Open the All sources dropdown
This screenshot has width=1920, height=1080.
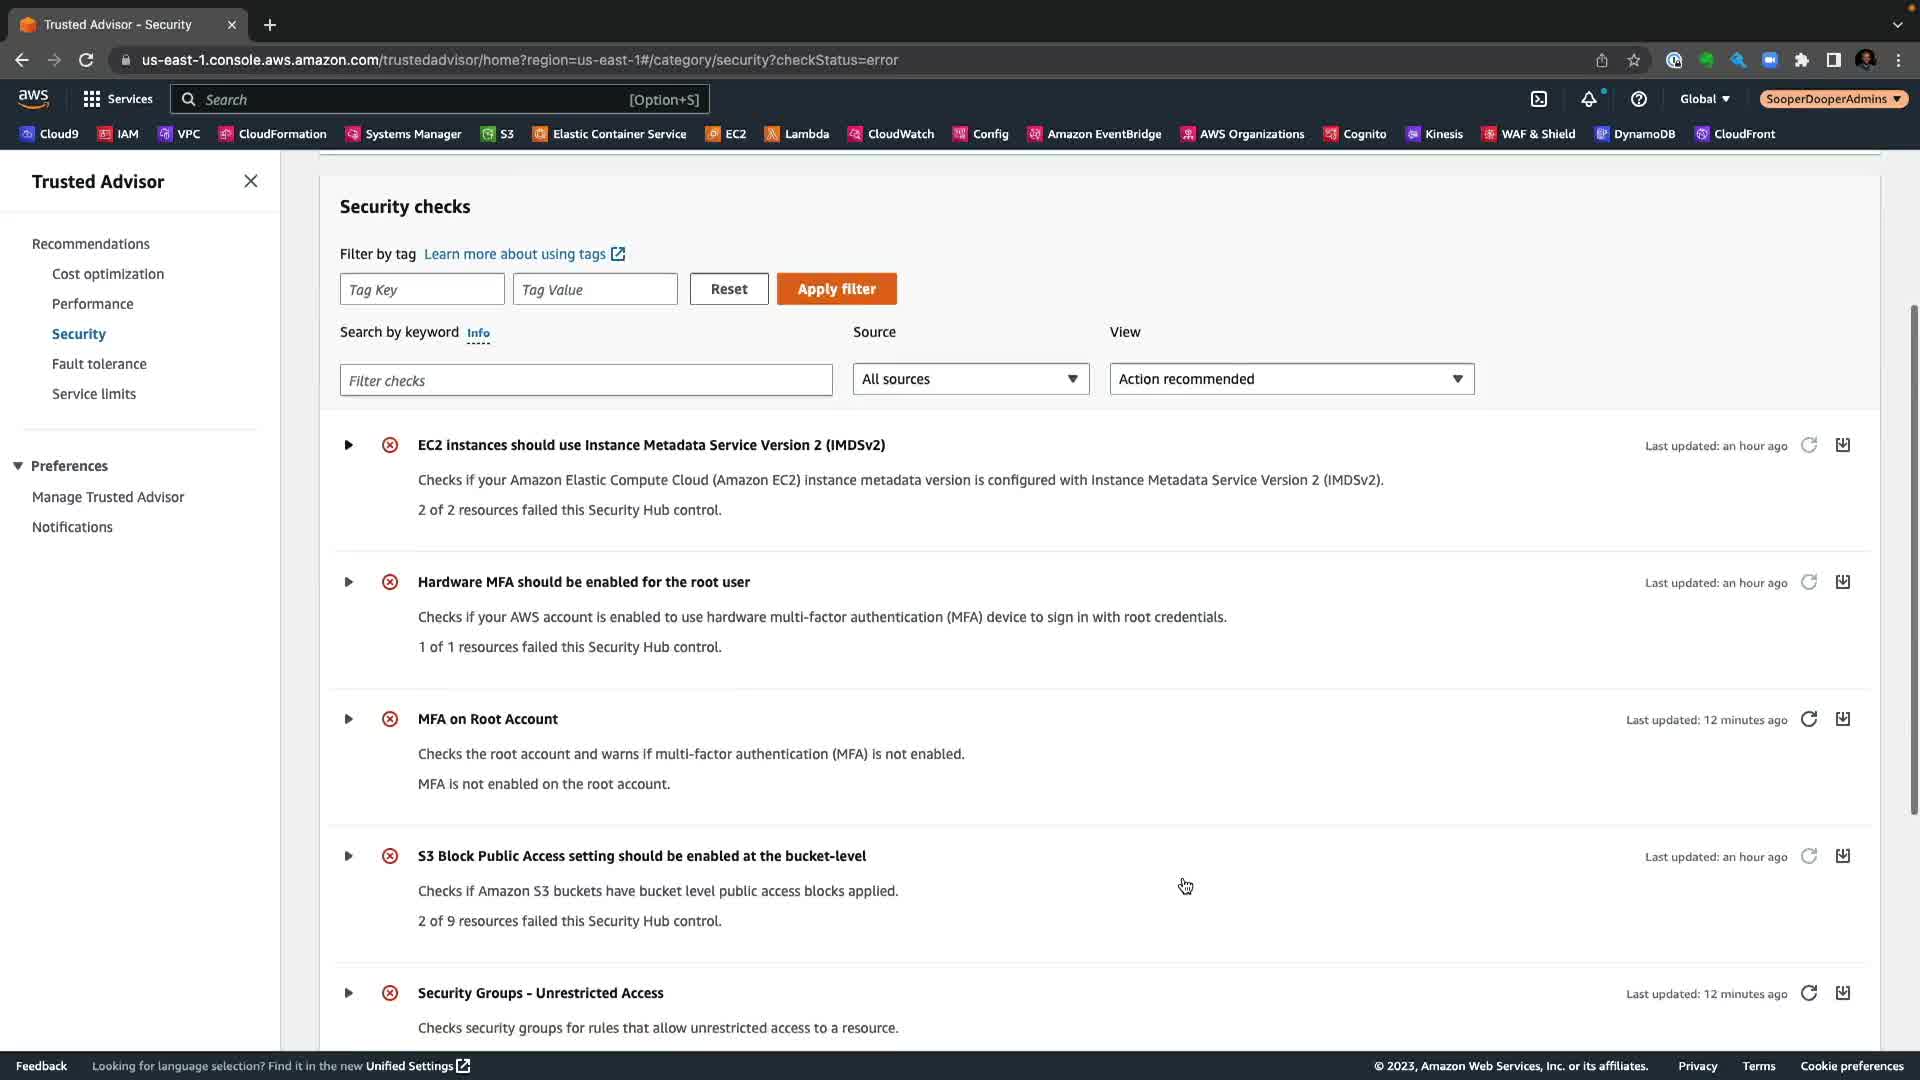(970, 379)
